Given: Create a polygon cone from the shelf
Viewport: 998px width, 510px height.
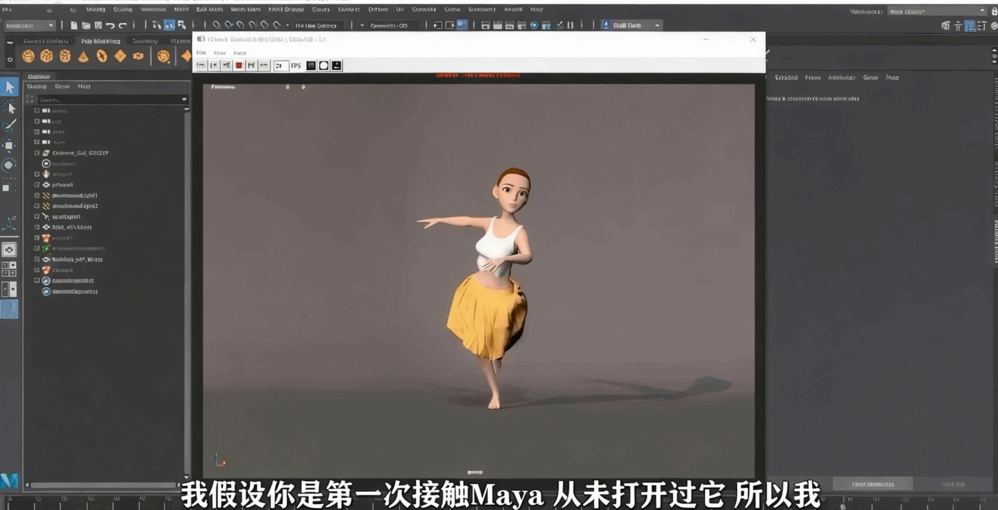Looking at the screenshot, I should point(83,56).
